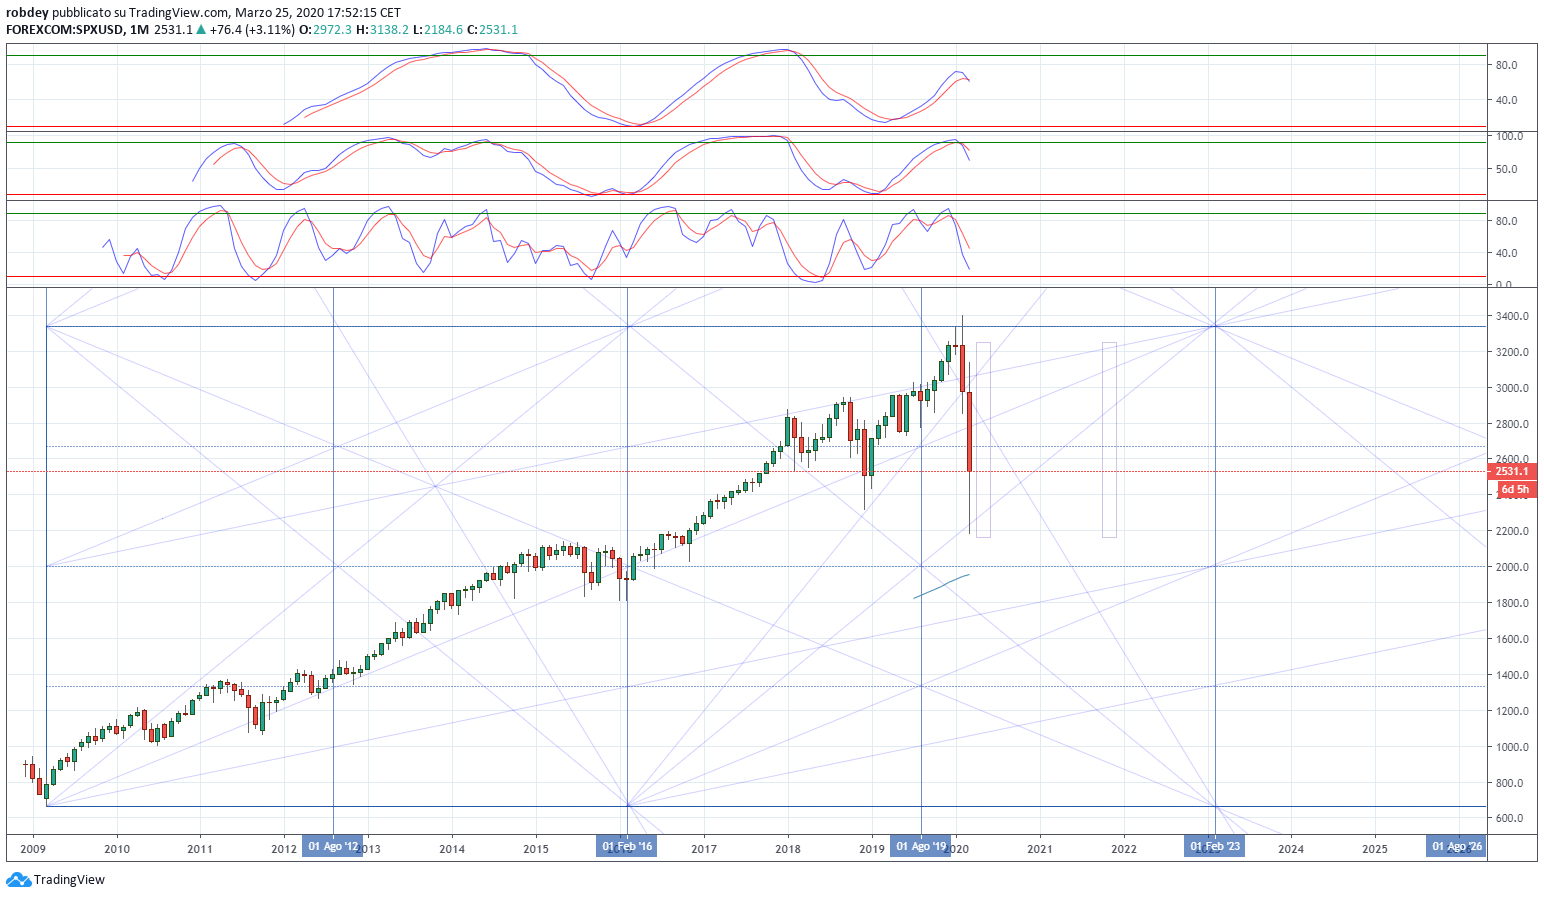Click the 2018 year label on time axis
Viewport: 1544px width, 898px height.
(788, 849)
